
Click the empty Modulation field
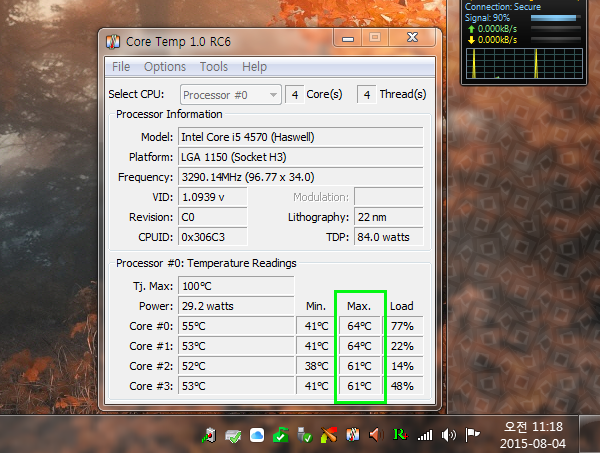pyautogui.click(x=389, y=197)
